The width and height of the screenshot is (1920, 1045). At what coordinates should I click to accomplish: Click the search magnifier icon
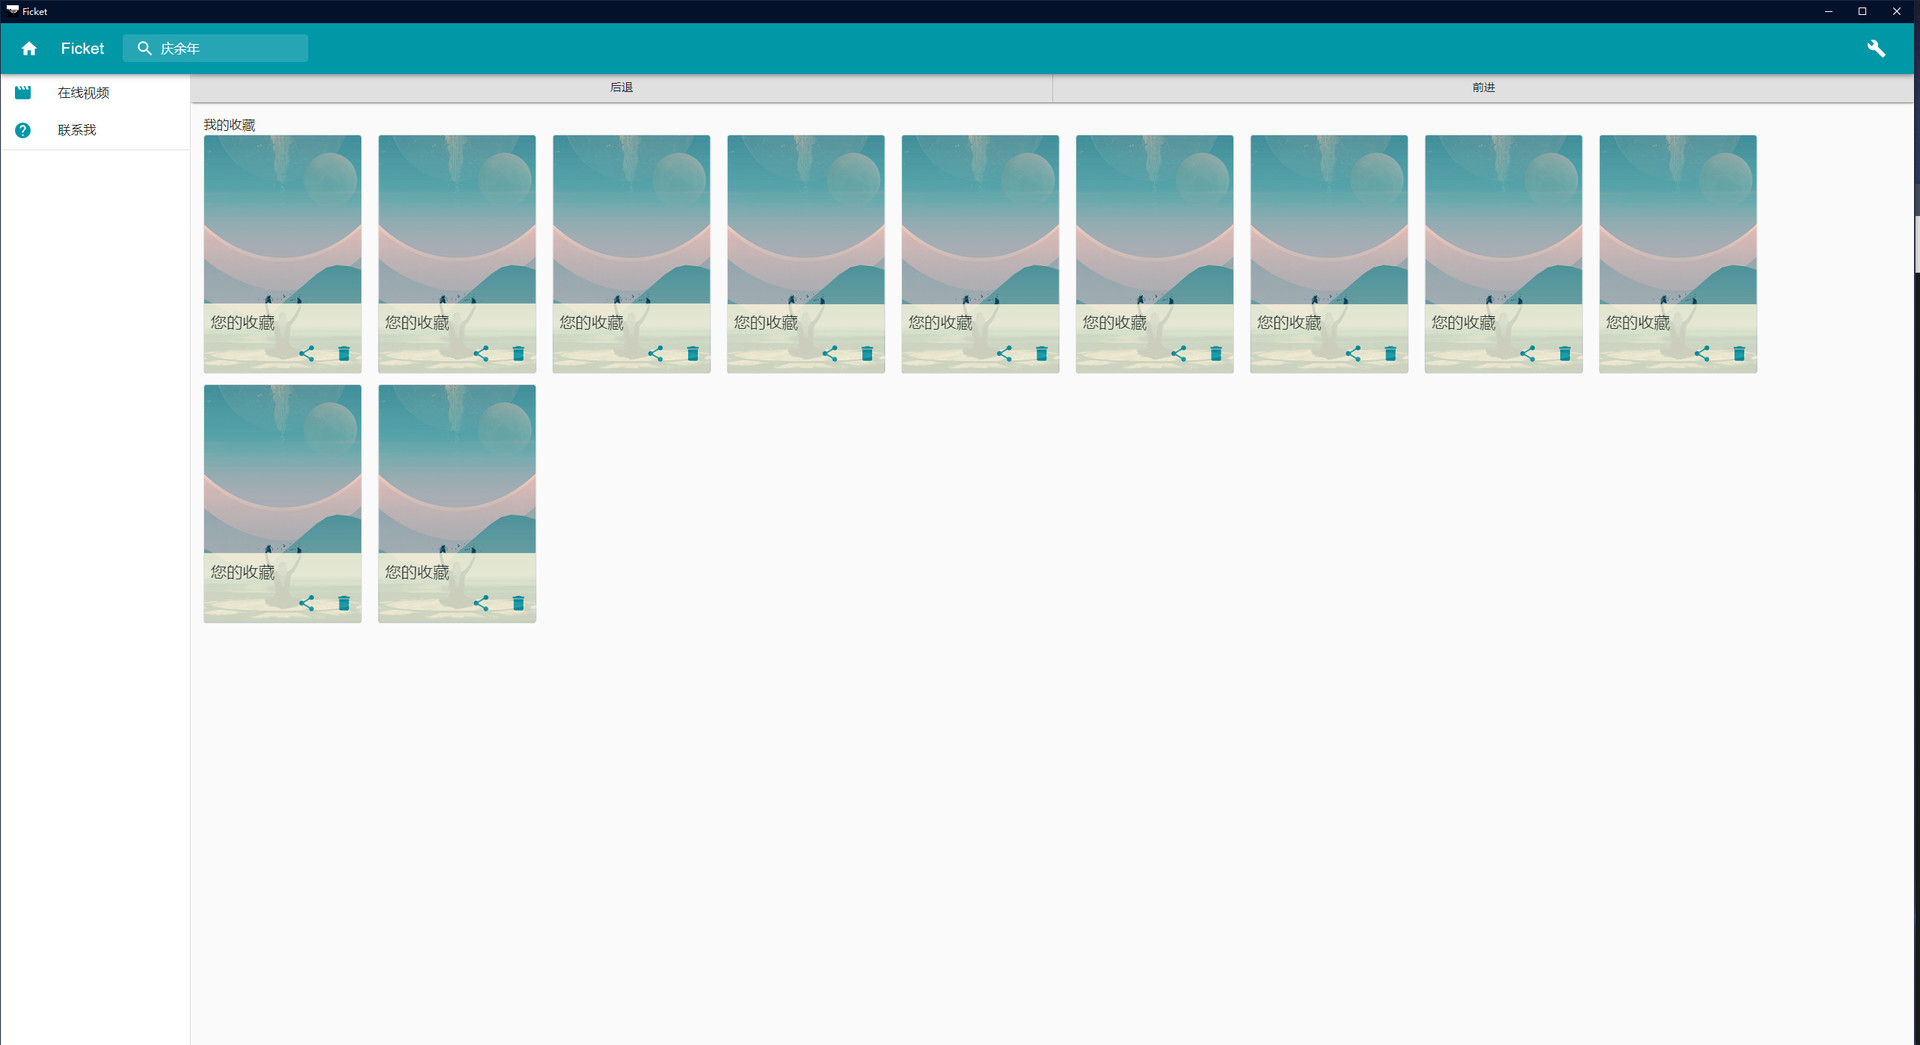point(144,48)
